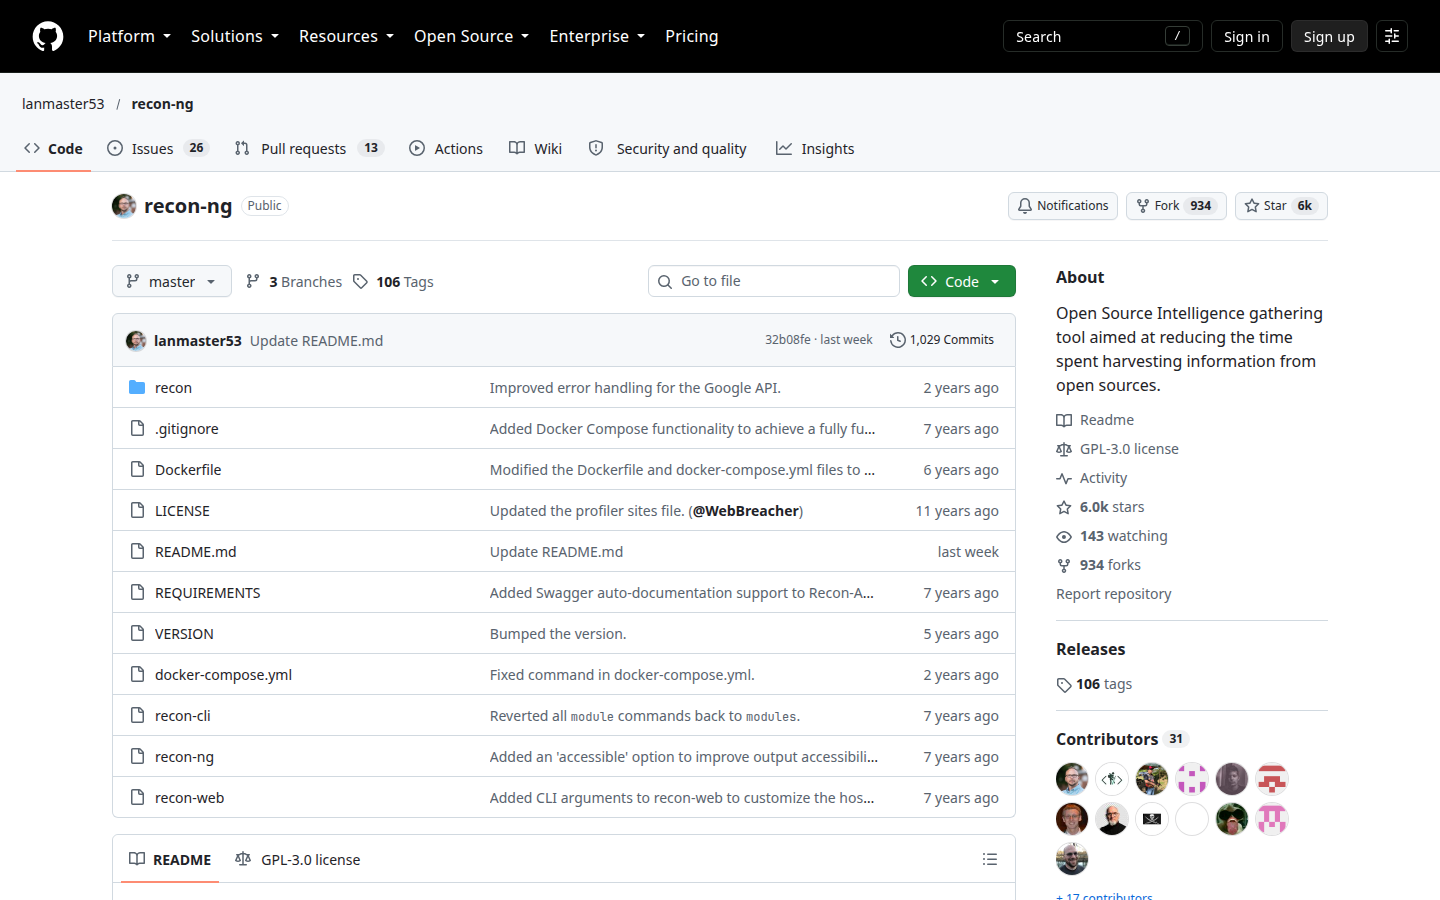Open the Wiki tab
The width and height of the screenshot is (1440, 900).
point(535,148)
